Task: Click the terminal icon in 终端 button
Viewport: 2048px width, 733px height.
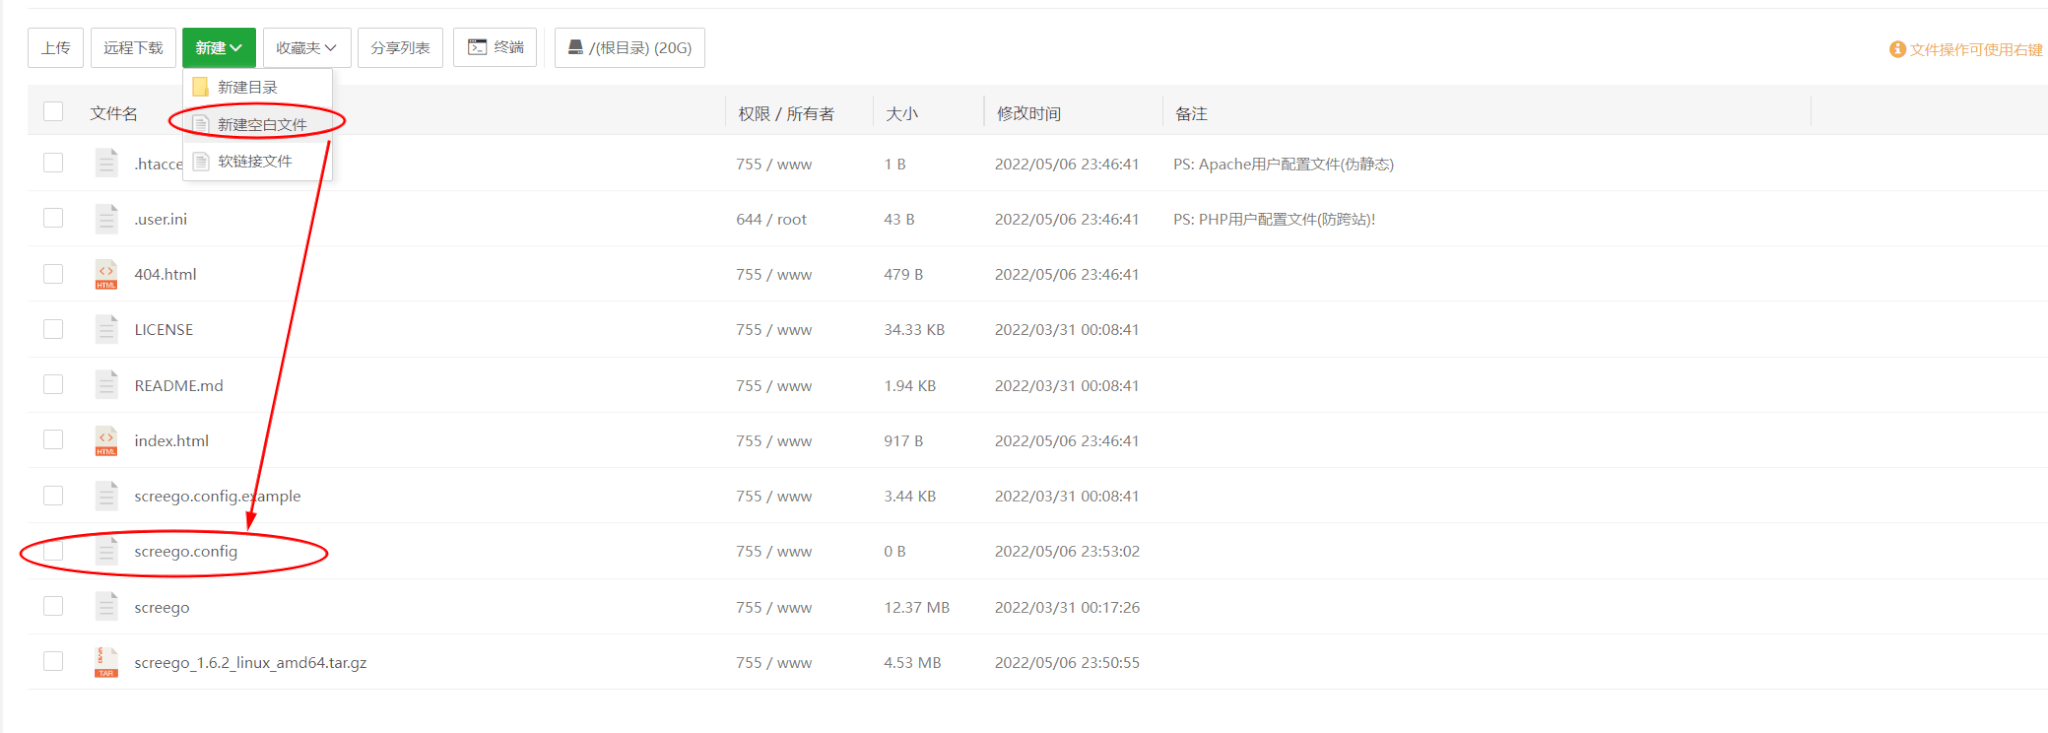Action: (x=478, y=47)
